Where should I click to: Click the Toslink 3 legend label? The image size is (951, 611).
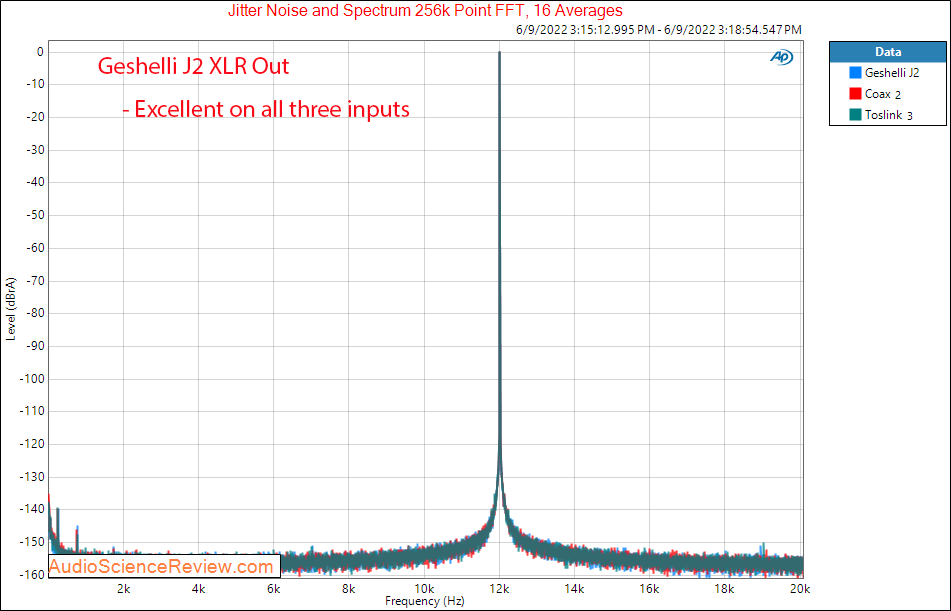pos(889,115)
